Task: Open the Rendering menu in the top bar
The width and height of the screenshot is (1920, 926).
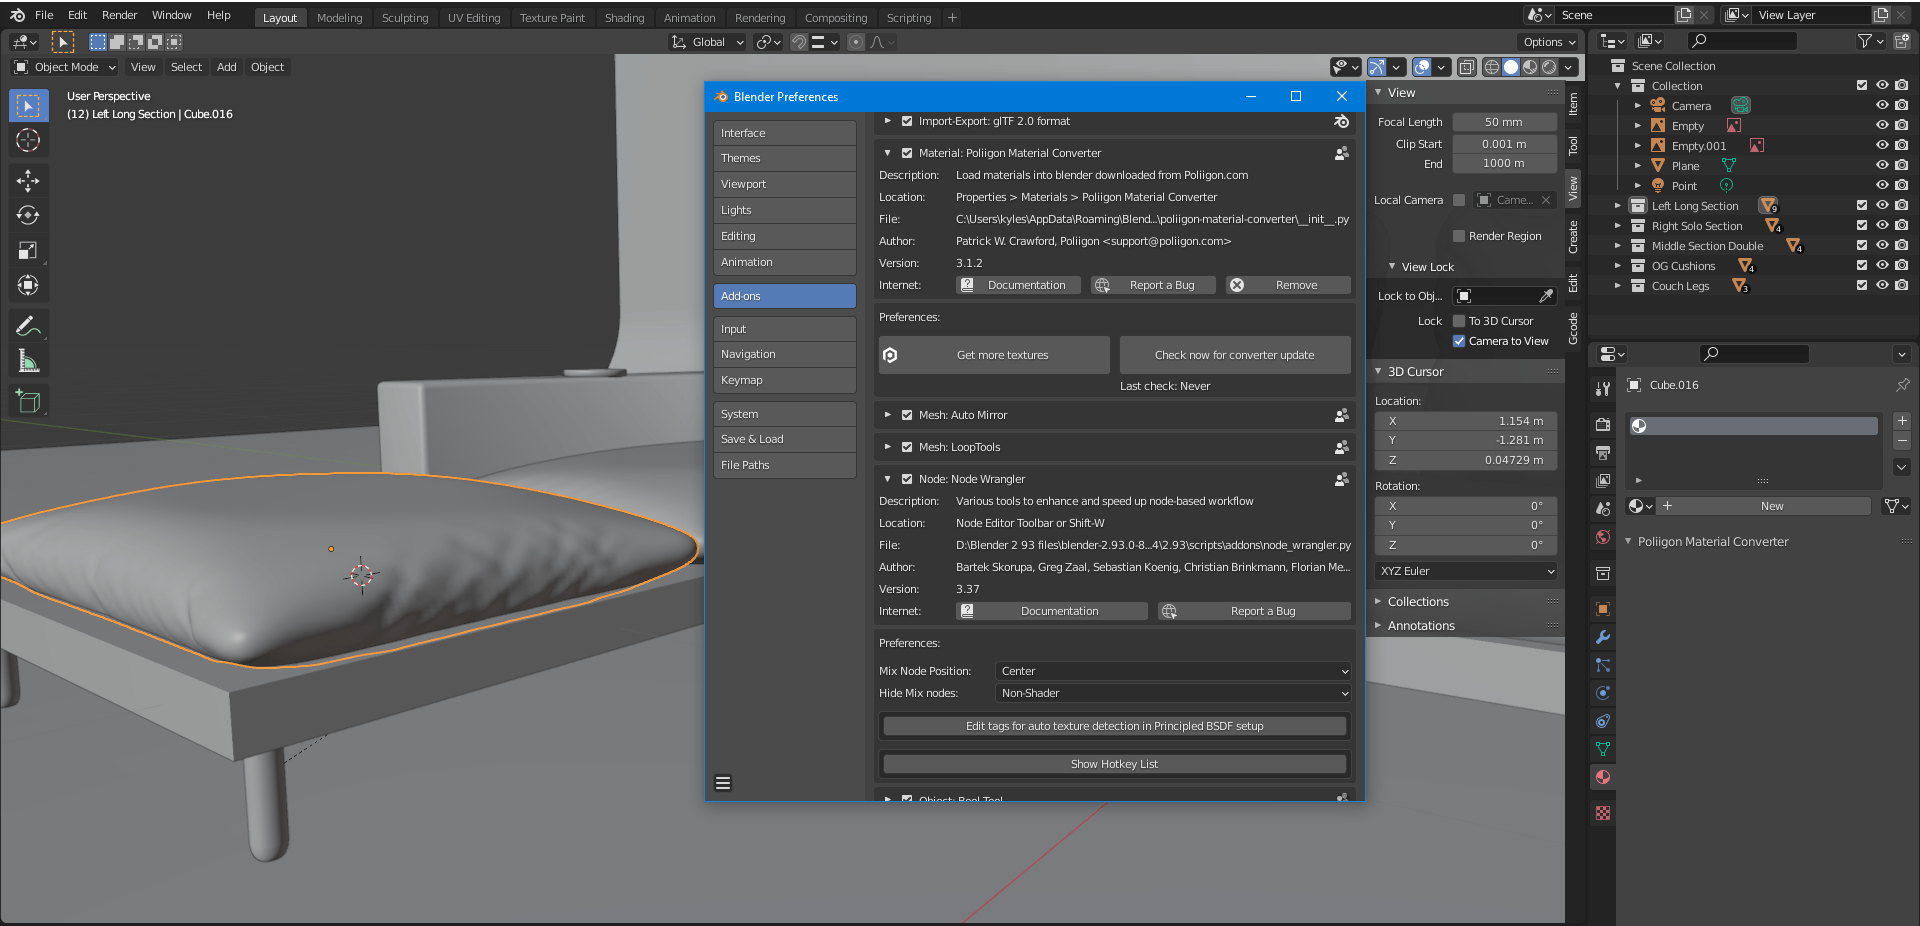Action: click(x=760, y=17)
